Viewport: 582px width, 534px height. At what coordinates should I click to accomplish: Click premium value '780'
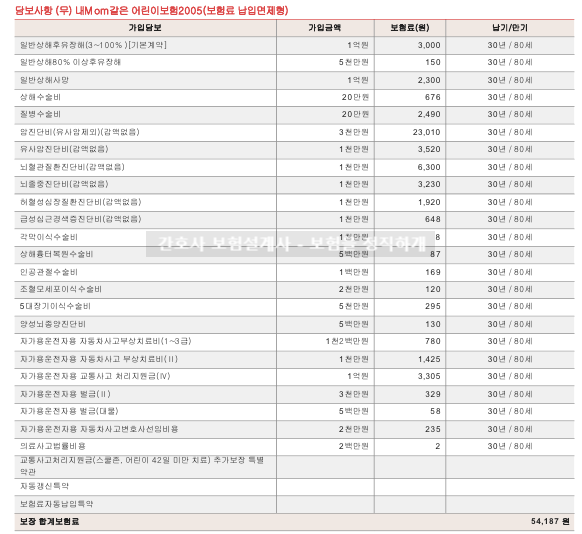[x=433, y=341]
